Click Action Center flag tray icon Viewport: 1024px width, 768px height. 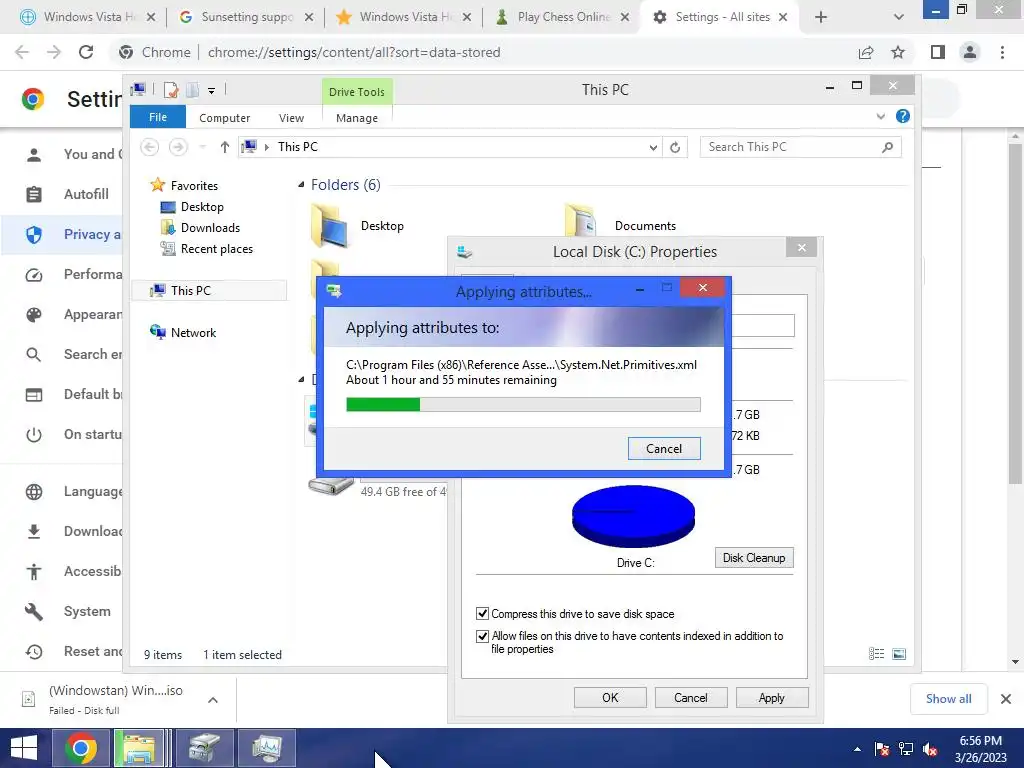[882, 750]
